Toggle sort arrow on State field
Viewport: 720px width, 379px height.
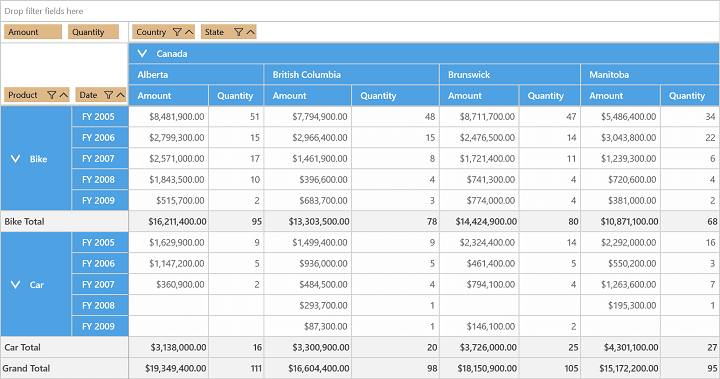tap(250, 32)
